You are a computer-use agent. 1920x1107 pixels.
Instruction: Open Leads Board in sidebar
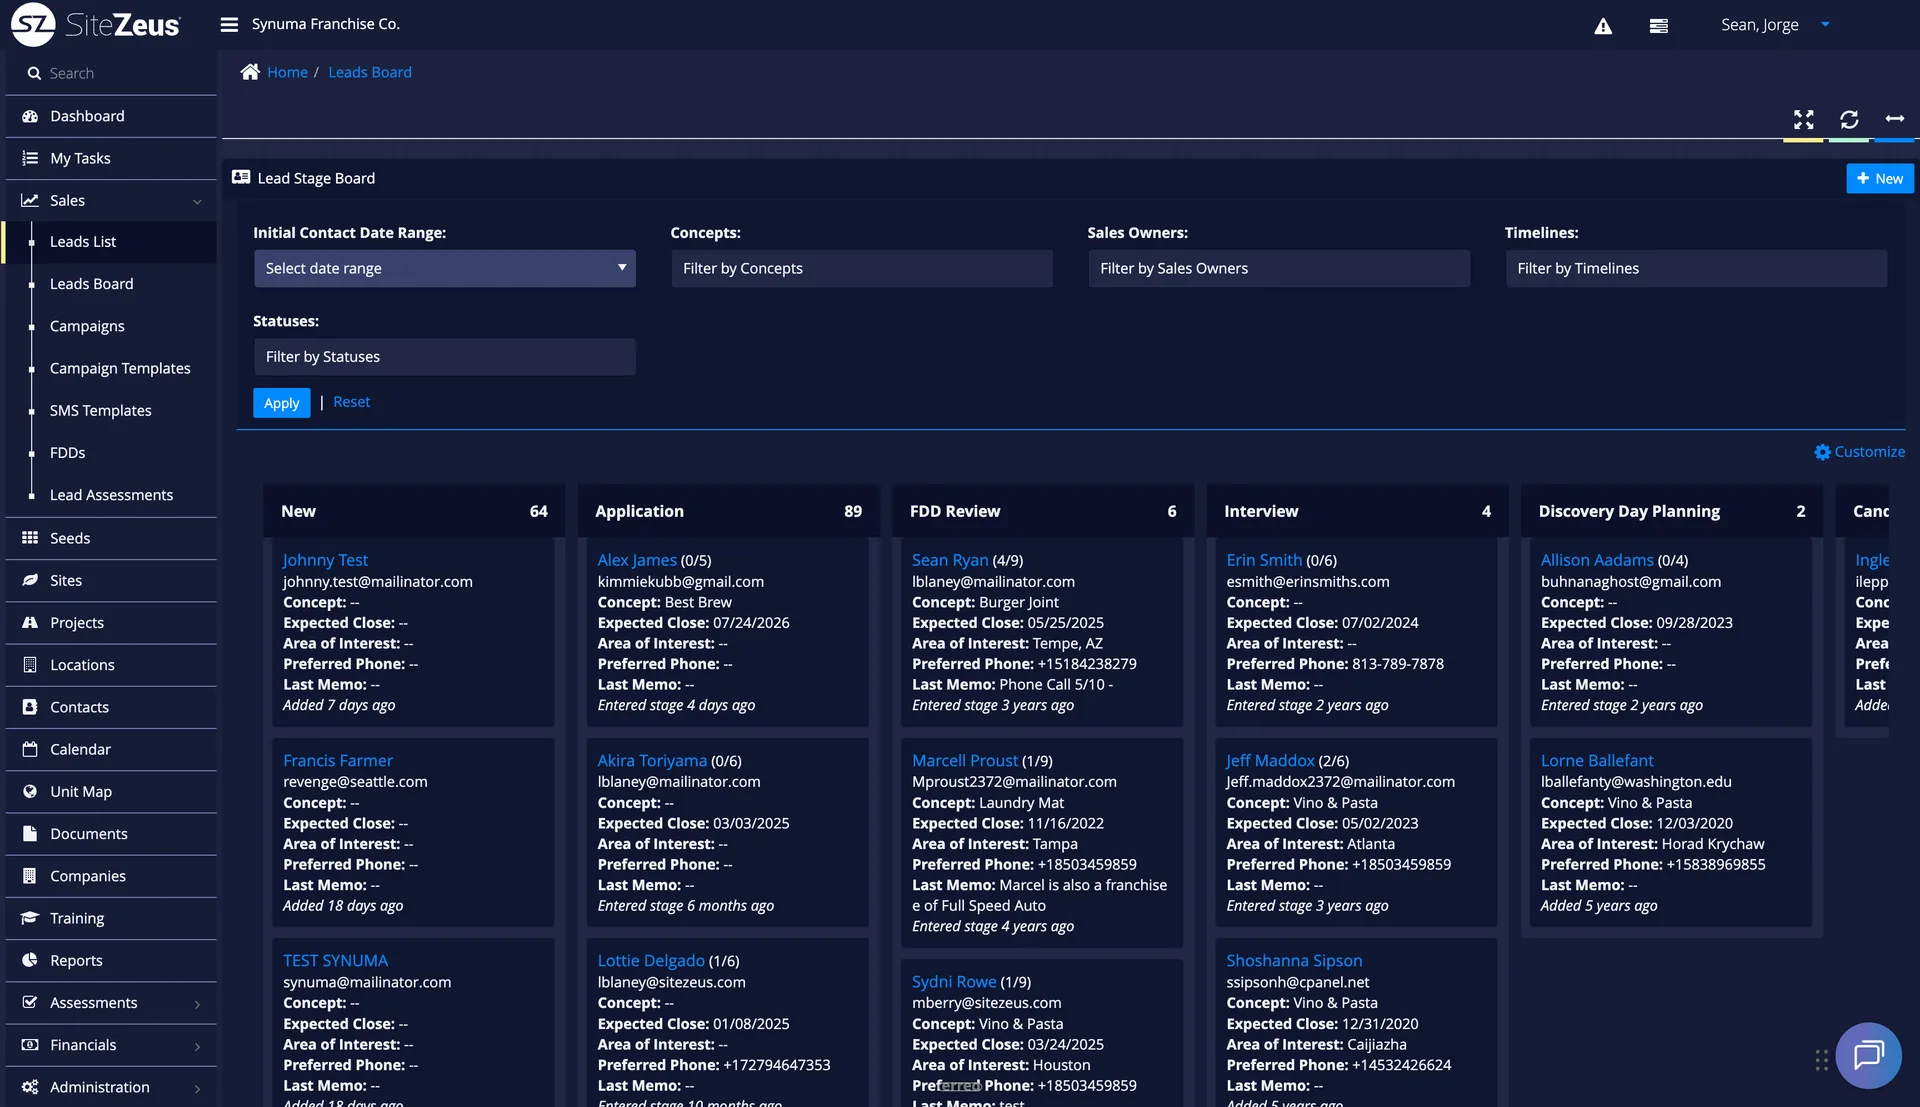pos(91,284)
